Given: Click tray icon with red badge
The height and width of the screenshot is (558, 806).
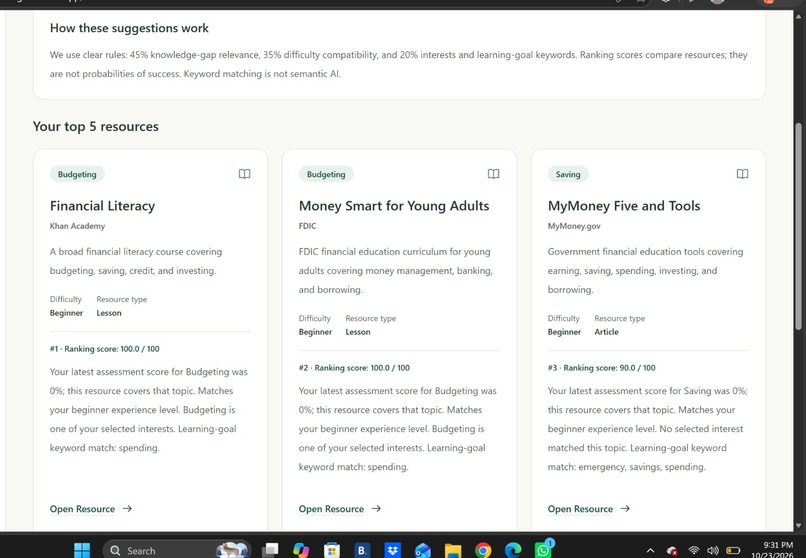Looking at the screenshot, I should pyautogui.click(x=672, y=551).
